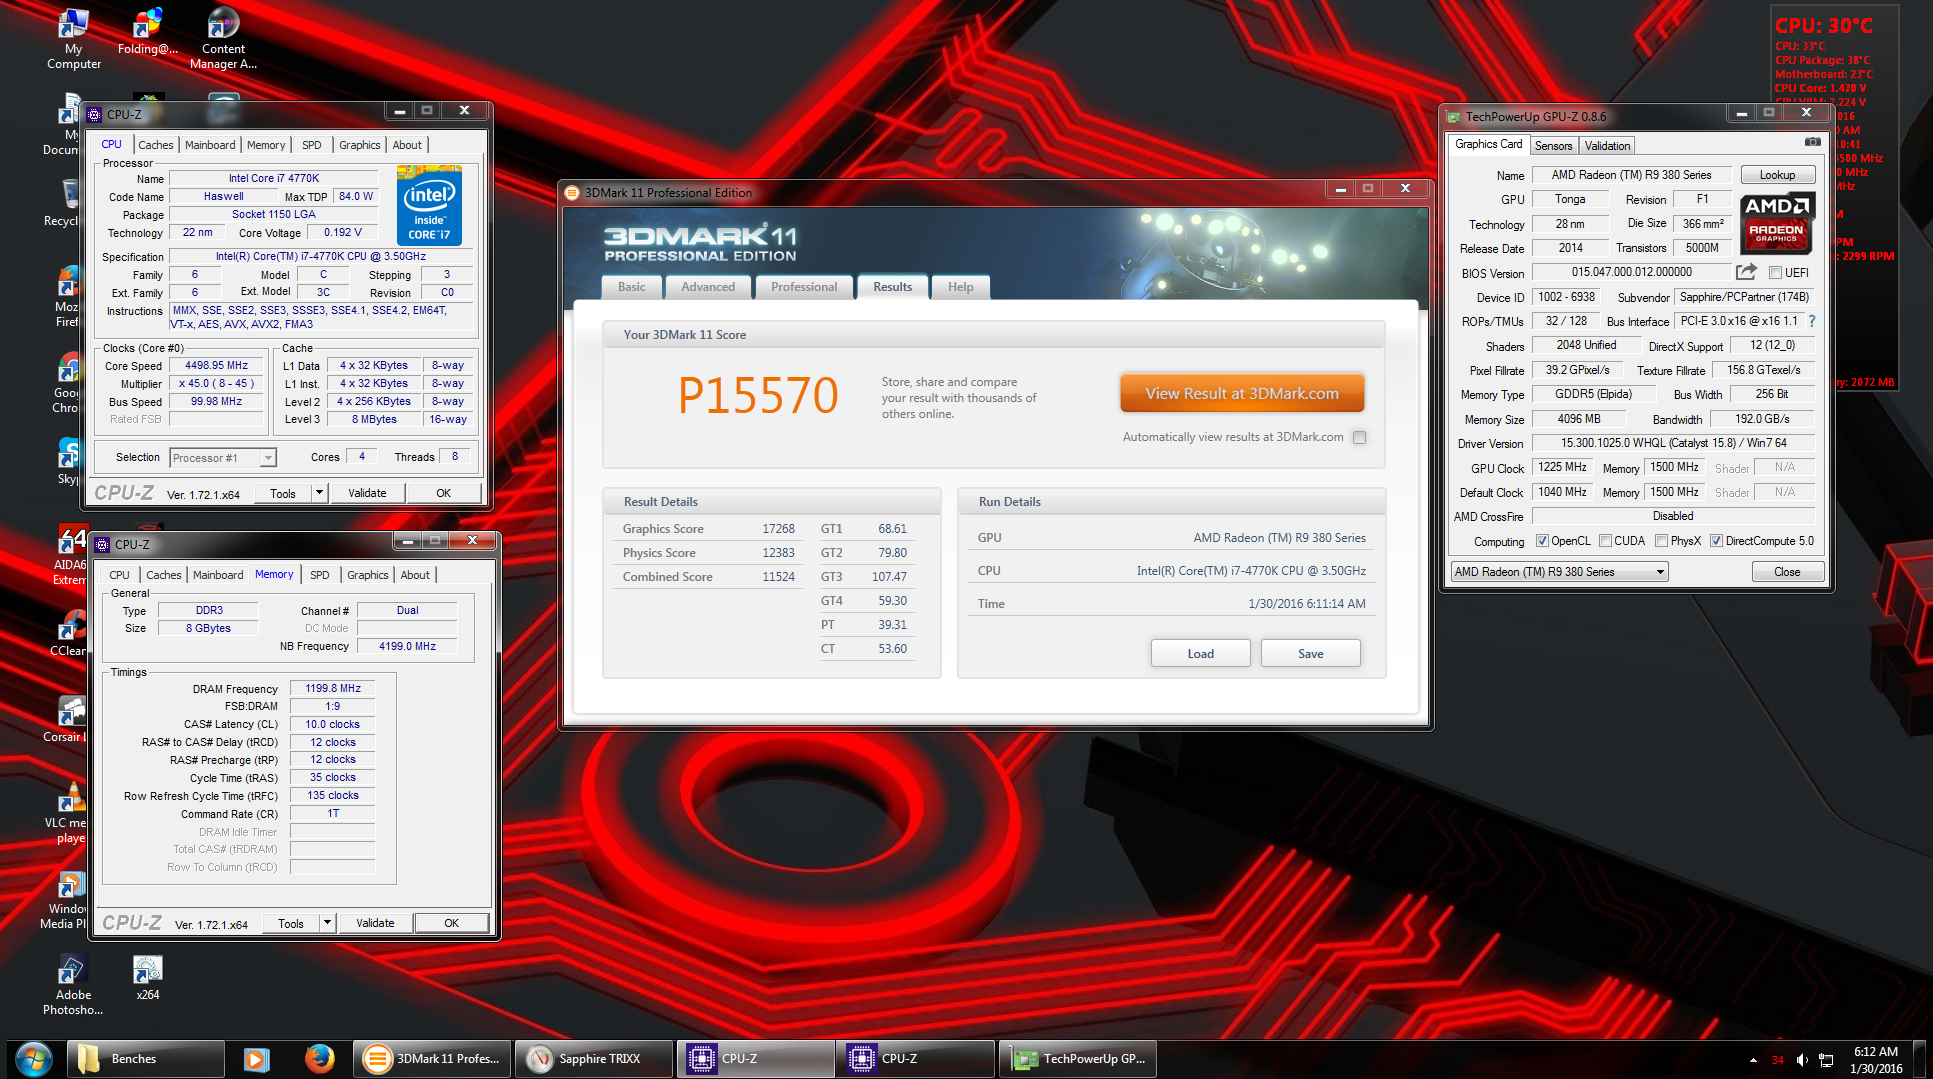Switch to the Professional tab in 3DMark 11
Image resolution: width=1933 pixels, height=1079 pixels.
pyautogui.click(x=804, y=287)
